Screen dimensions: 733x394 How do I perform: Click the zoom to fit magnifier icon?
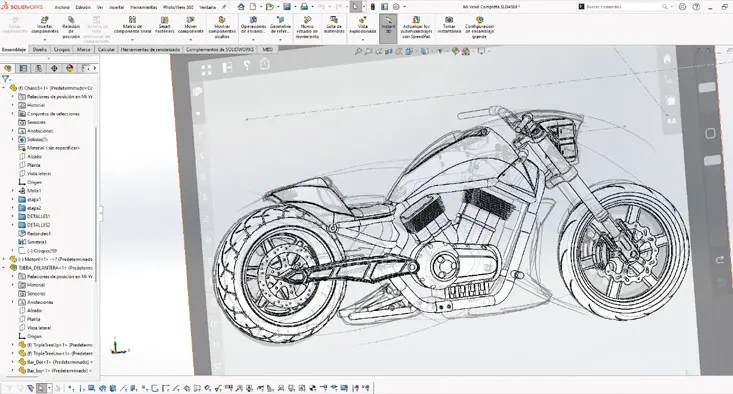coord(358,51)
